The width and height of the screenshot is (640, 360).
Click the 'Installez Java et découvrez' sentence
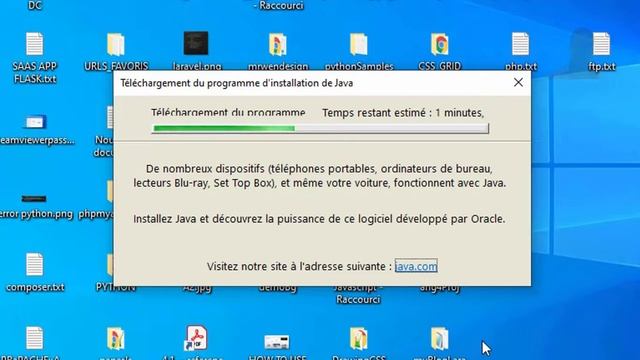click(x=319, y=219)
